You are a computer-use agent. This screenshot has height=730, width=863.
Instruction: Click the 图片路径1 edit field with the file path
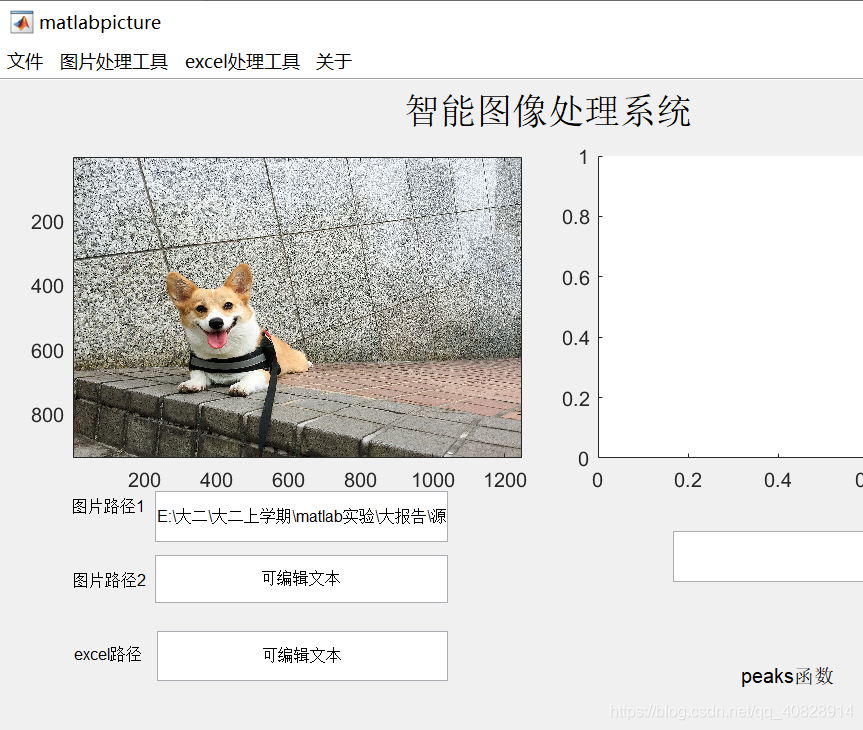coord(301,518)
